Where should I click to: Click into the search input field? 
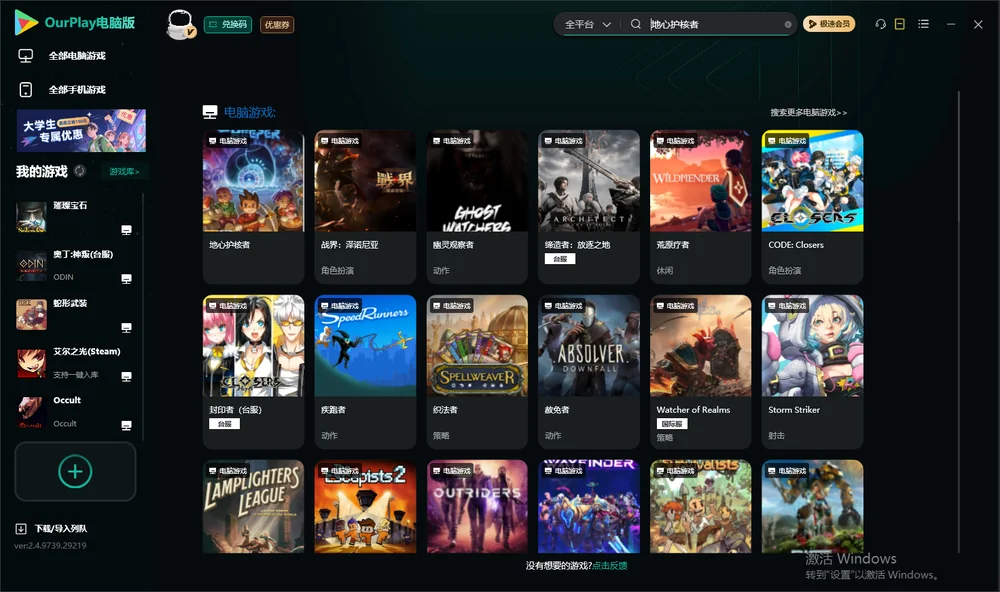[716, 24]
